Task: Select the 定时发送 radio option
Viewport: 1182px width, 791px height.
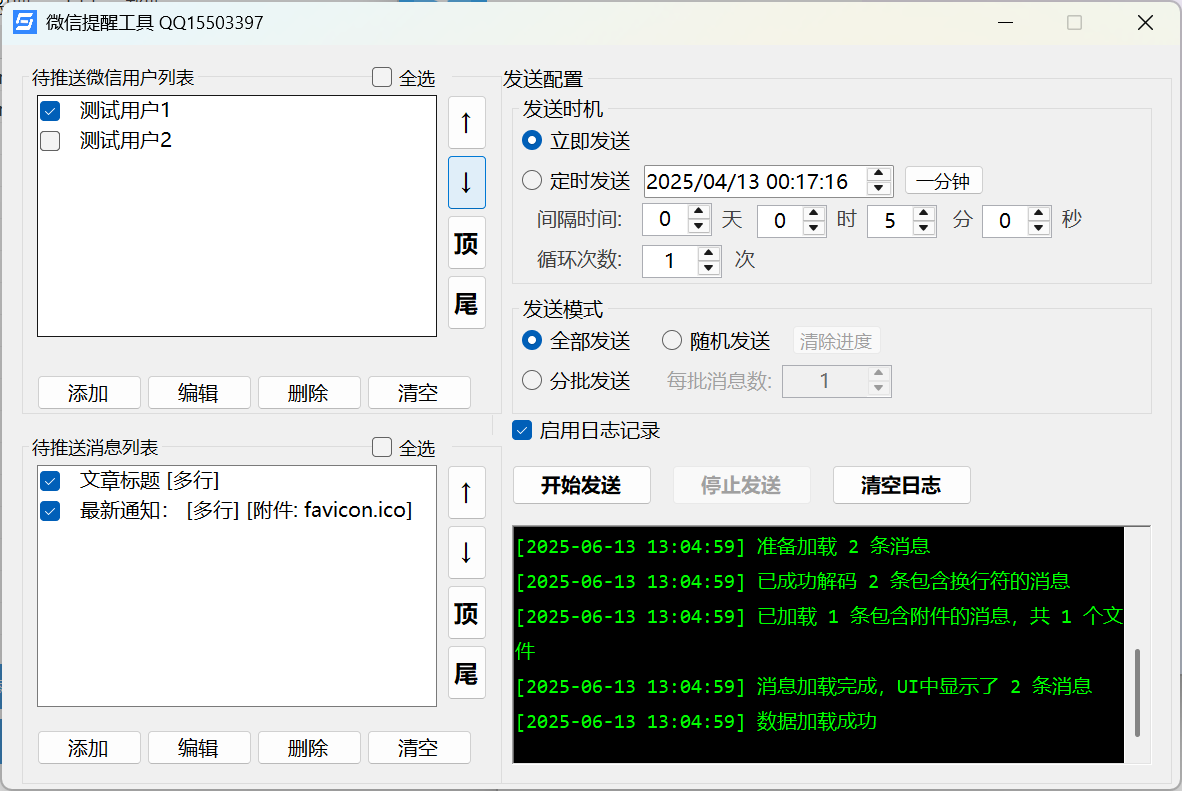Action: click(x=531, y=180)
